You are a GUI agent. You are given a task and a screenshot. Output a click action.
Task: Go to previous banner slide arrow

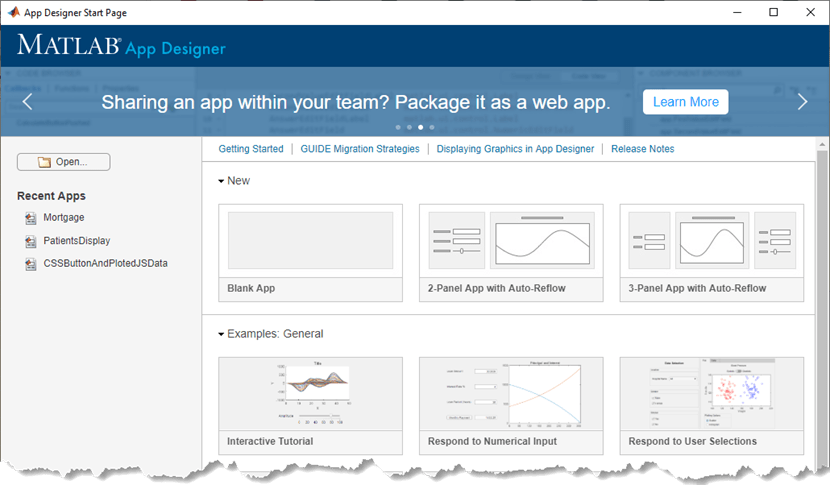pos(27,101)
